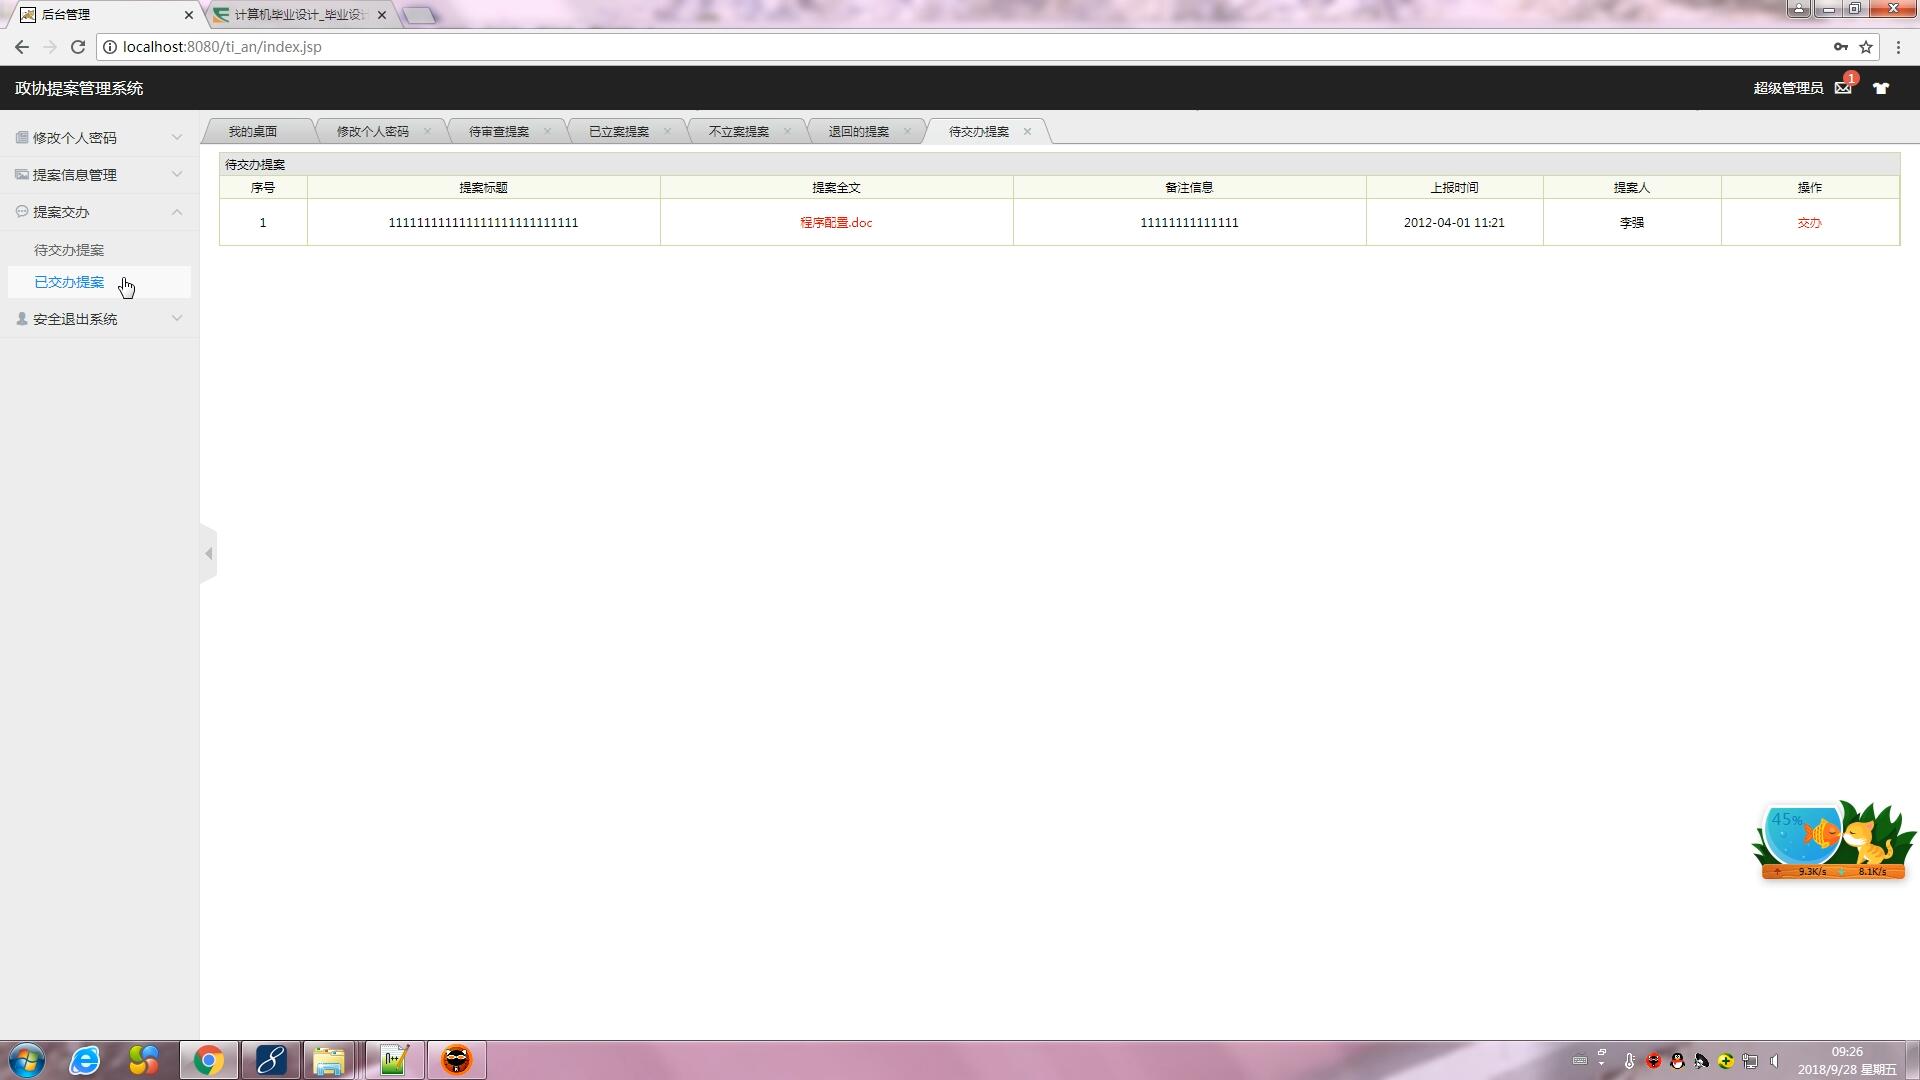The width and height of the screenshot is (1920, 1080).
Task: Click 李强 in 提案人 column
Action: [x=1631, y=222]
